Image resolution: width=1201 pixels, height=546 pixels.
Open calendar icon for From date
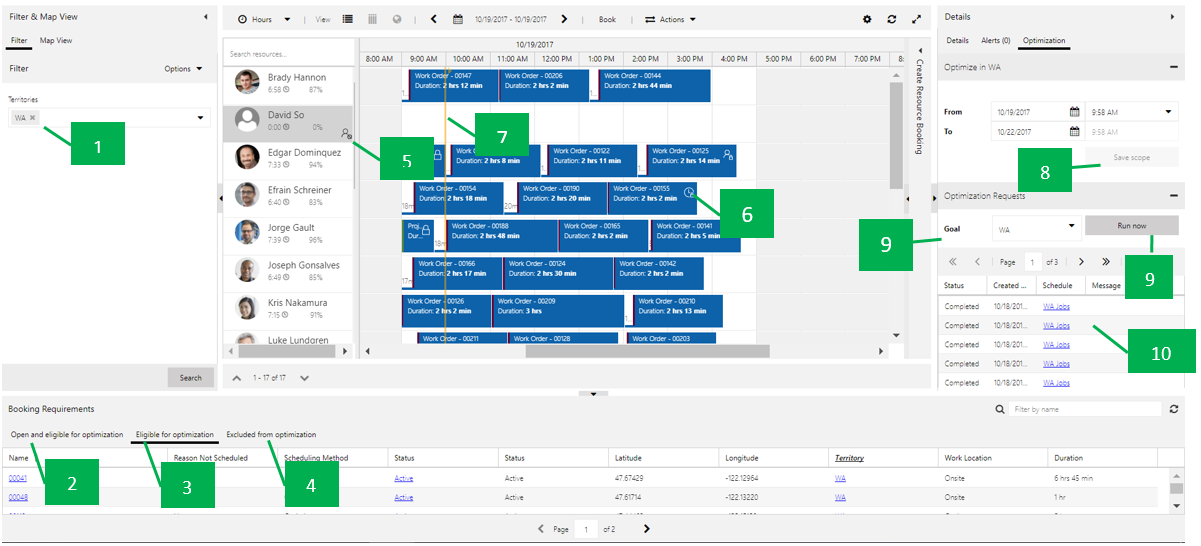tap(1074, 112)
